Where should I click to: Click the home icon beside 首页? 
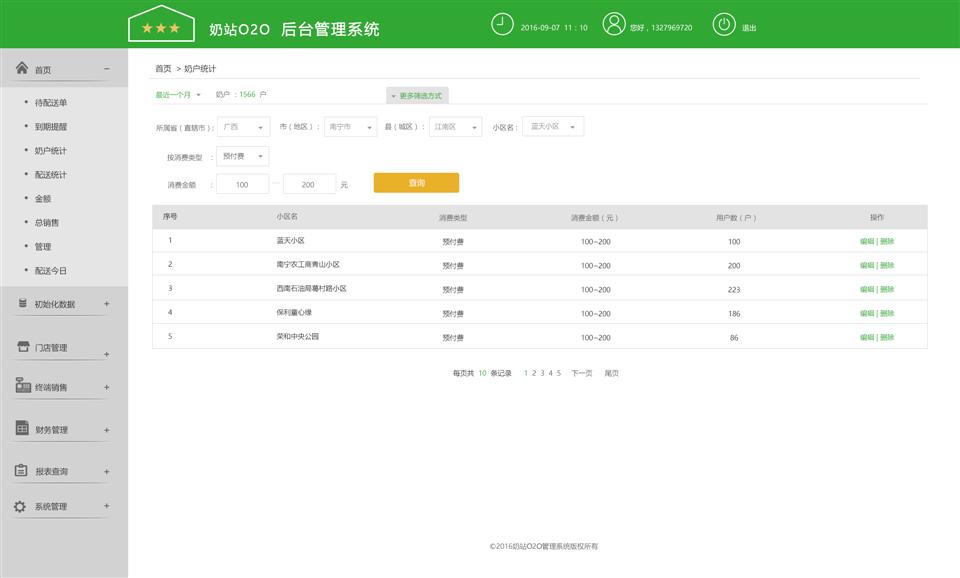(x=21, y=68)
